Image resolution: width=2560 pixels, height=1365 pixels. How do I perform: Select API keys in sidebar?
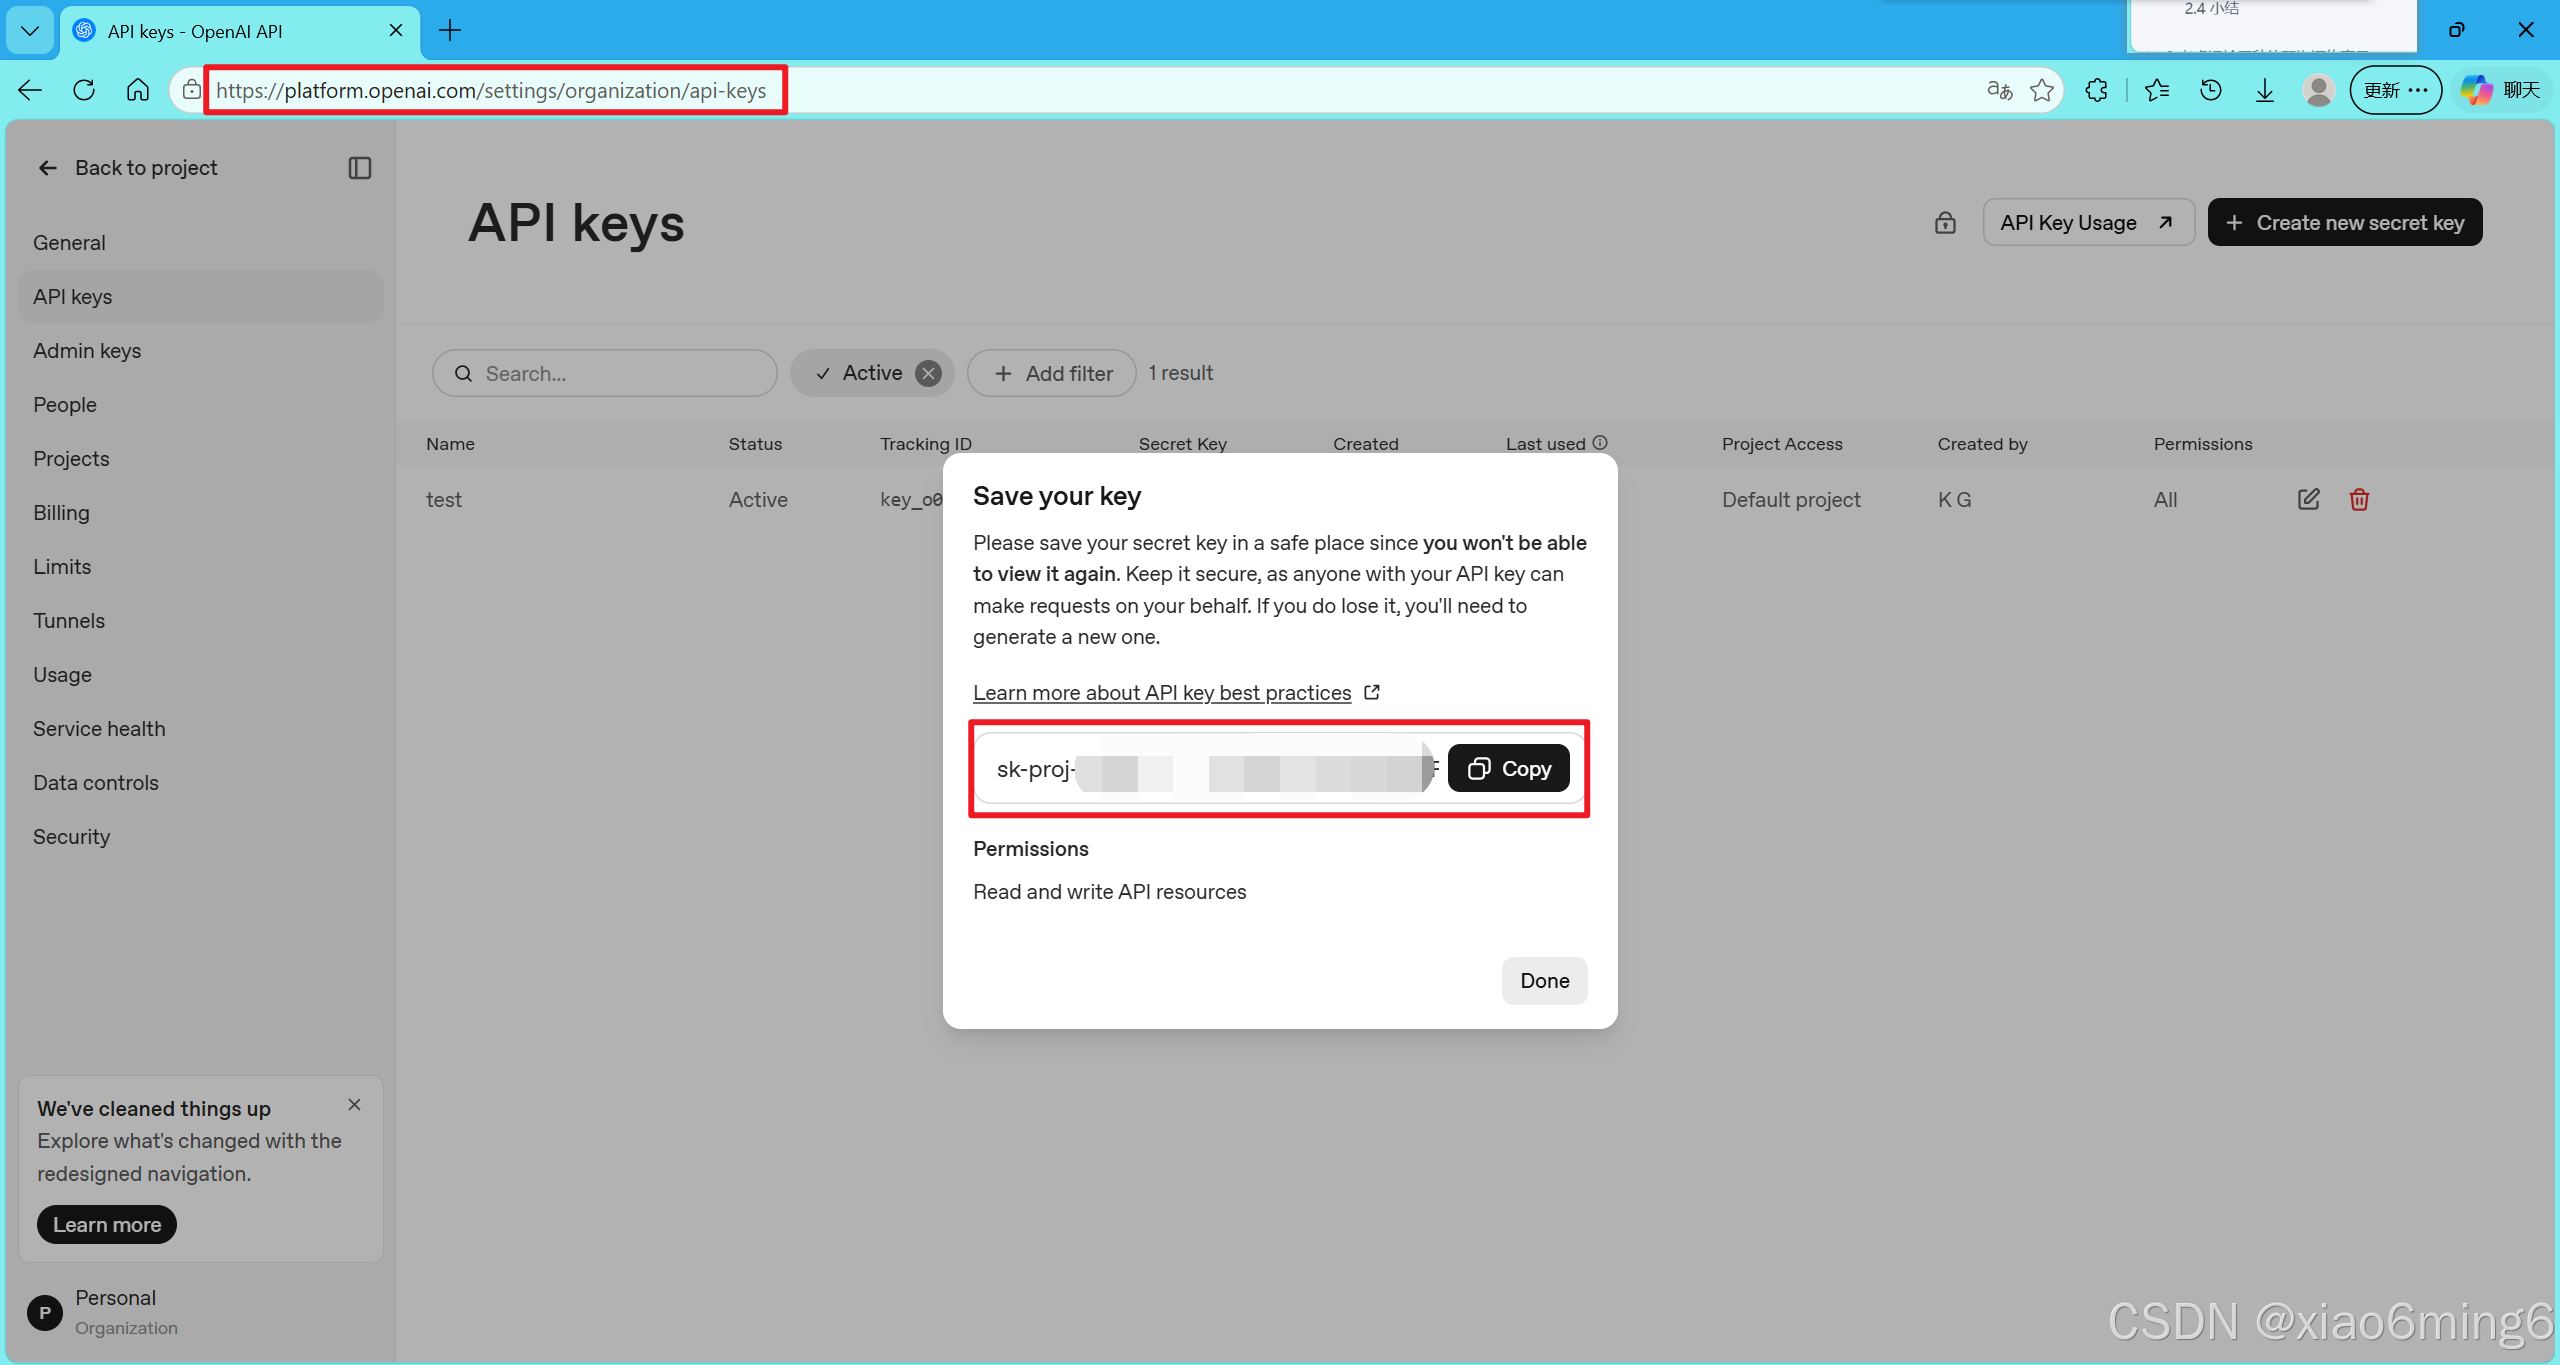click(200, 297)
